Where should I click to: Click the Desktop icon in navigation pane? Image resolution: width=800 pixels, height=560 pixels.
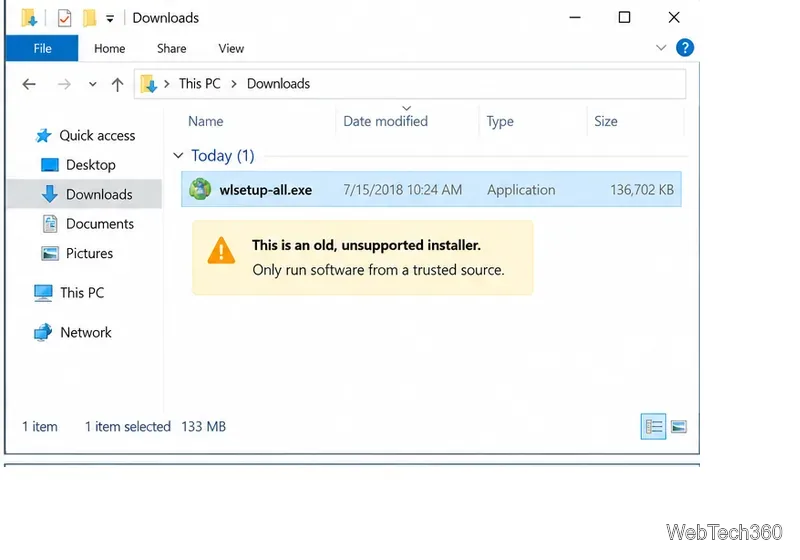click(49, 165)
